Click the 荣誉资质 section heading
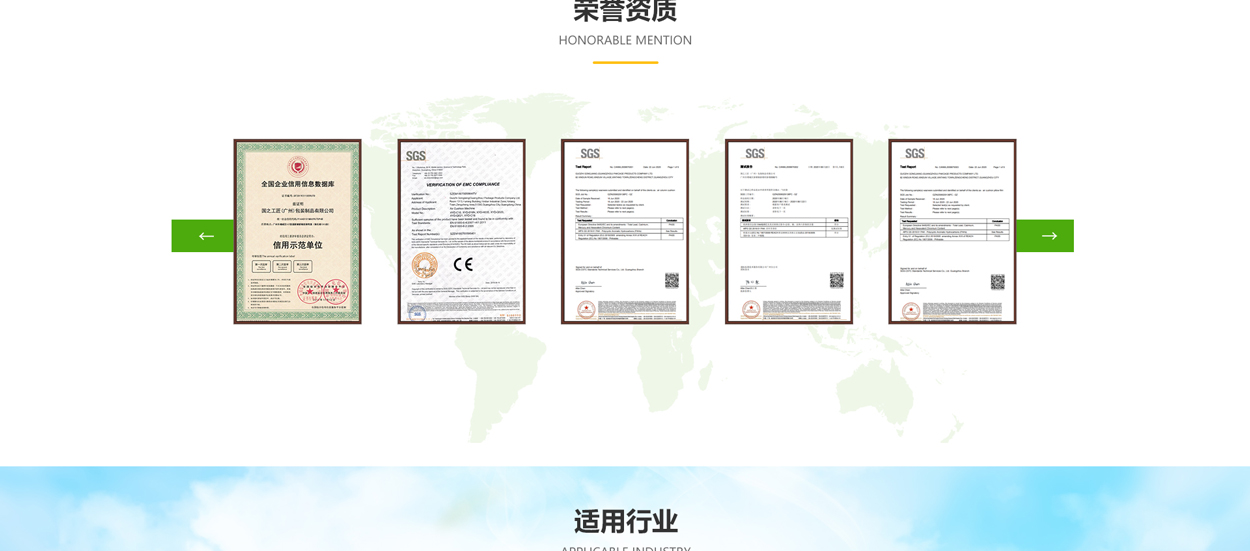This screenshot has width=1250, height=551. click(x=625, y=11)
